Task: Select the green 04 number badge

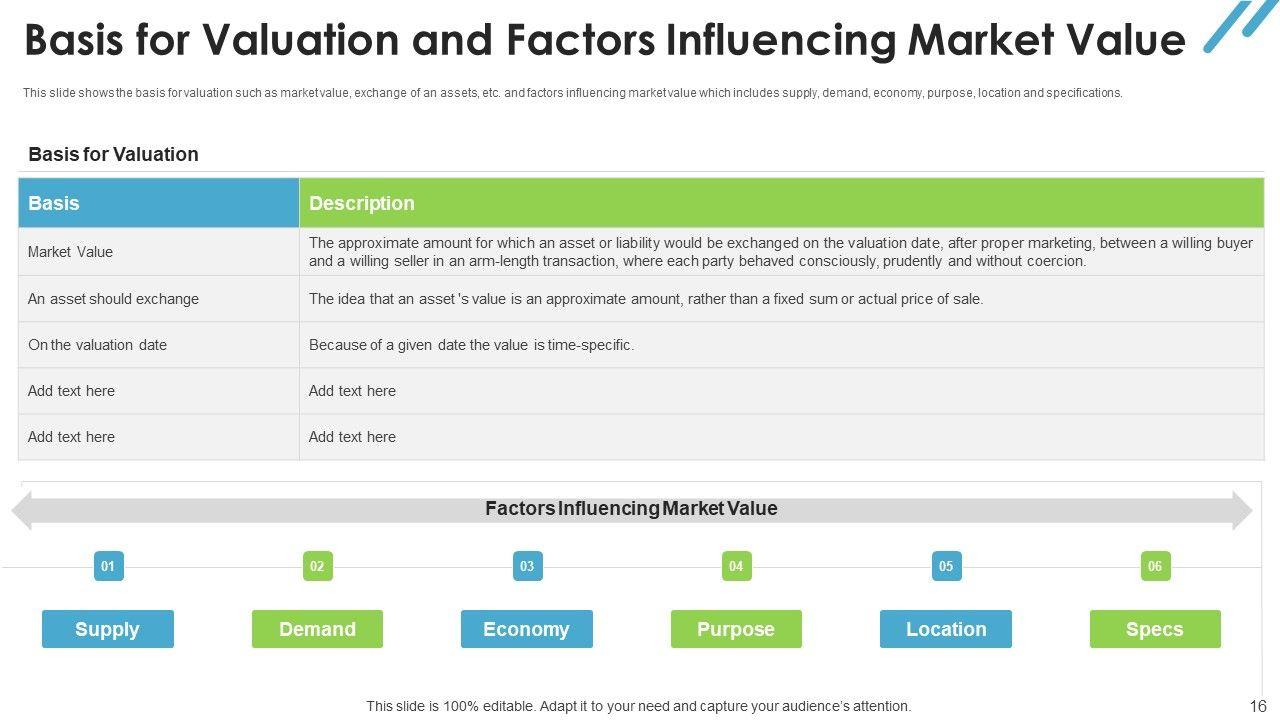Action: pos(736,566)
